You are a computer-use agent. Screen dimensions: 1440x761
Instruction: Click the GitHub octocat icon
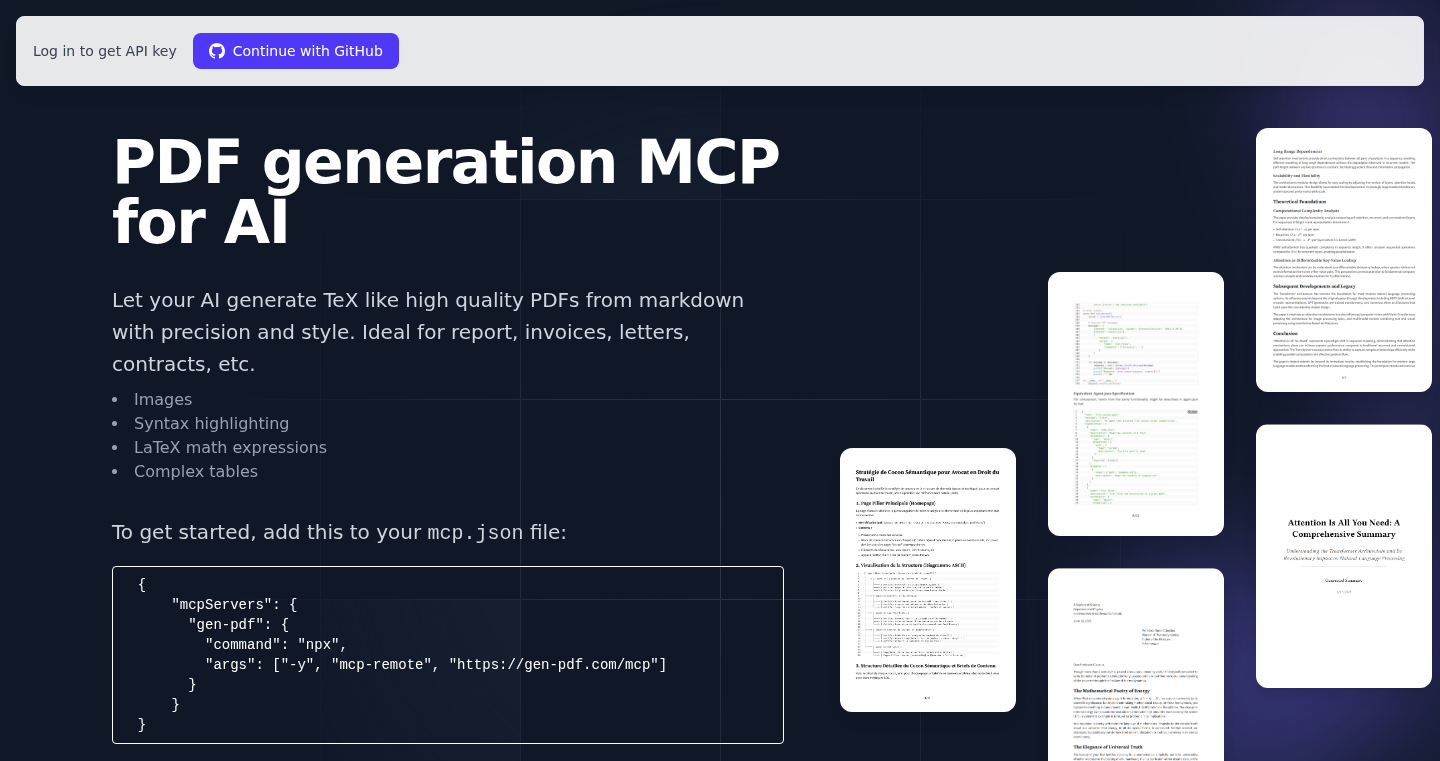click(x=217, y=51)
